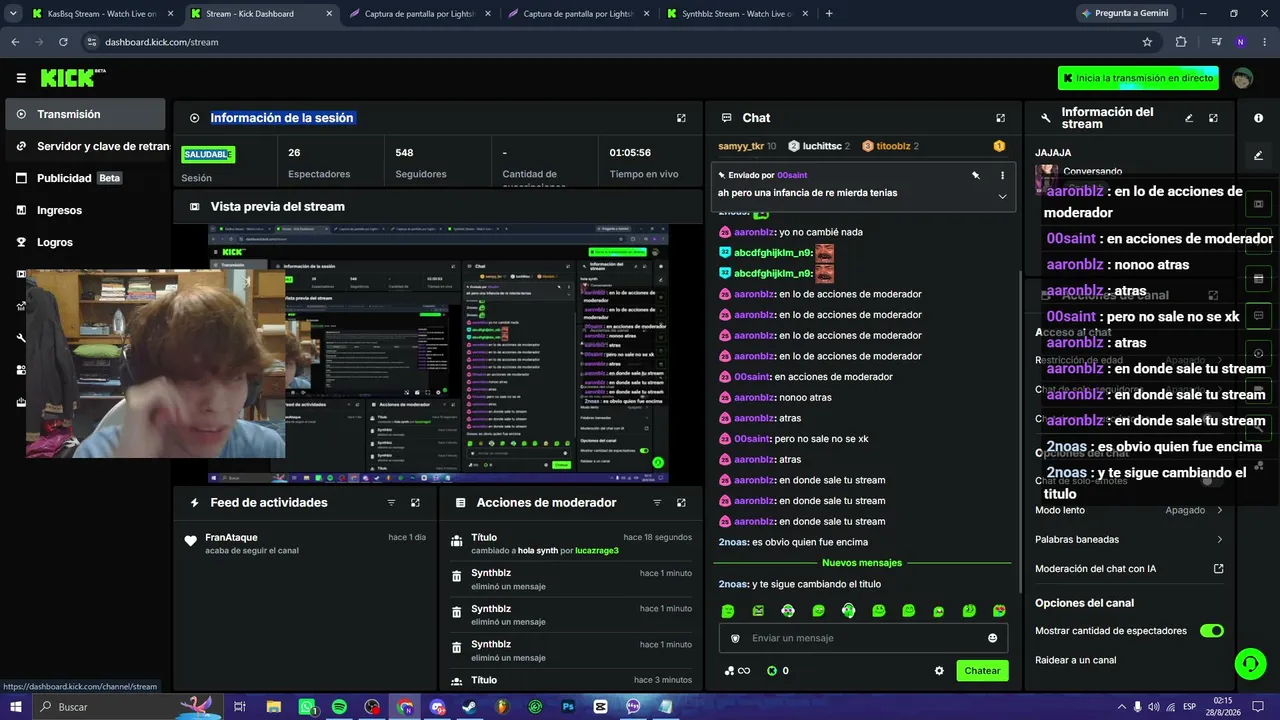Go to Ingresos in the sidebar
This screenshot has width=1280, height=720.
(85, 210)
